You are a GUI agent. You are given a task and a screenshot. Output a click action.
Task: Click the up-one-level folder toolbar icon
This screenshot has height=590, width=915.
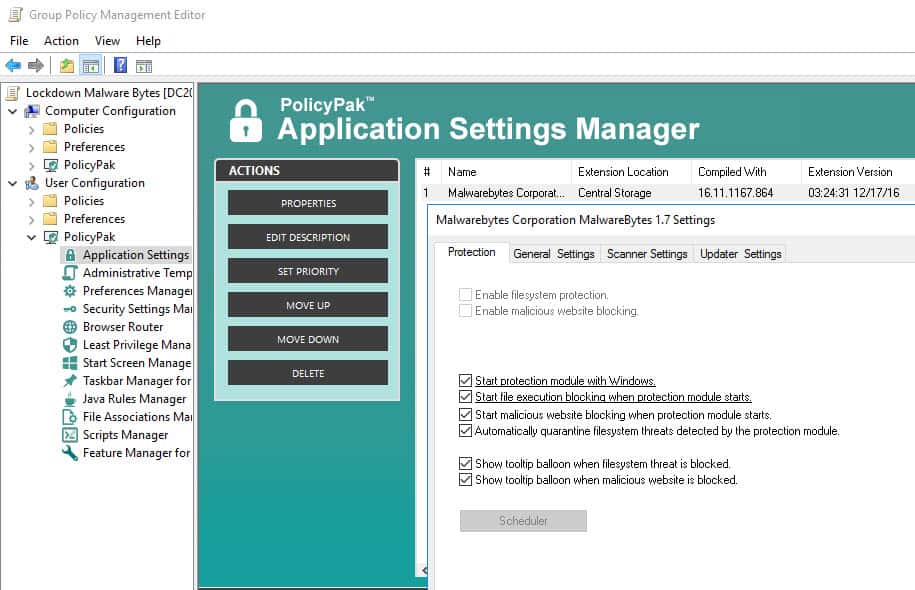point(67,65)
